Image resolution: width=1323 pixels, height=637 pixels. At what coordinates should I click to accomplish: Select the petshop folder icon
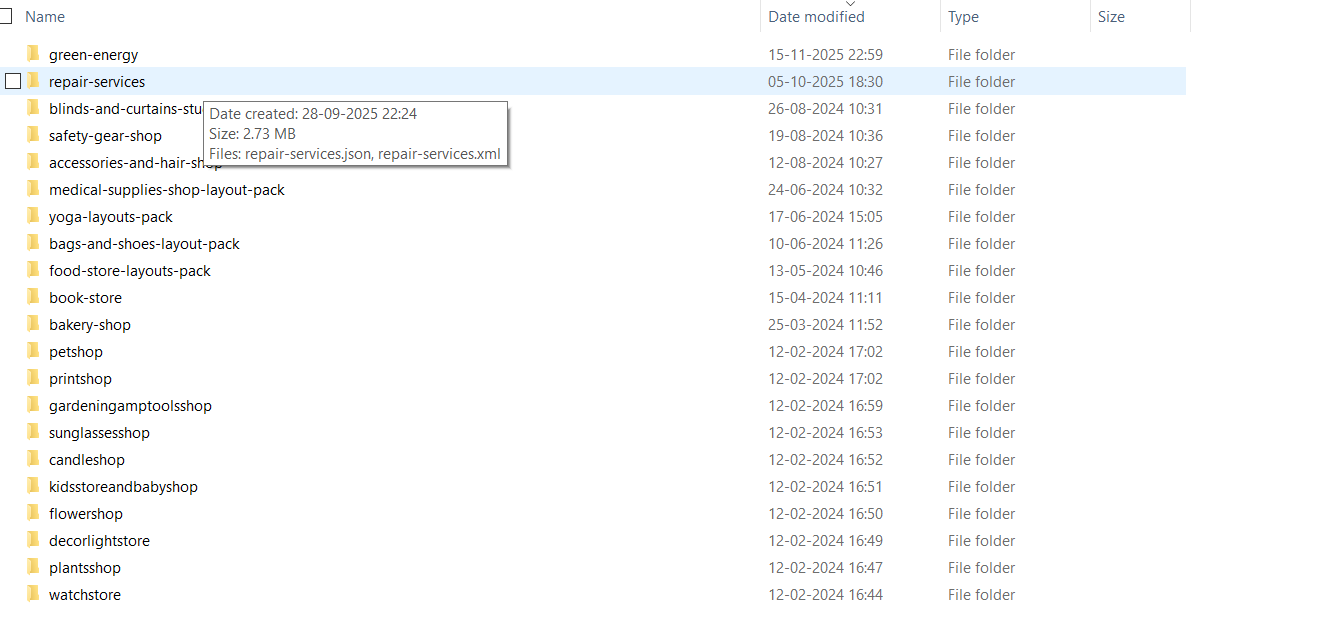click(x=33, y=351)
